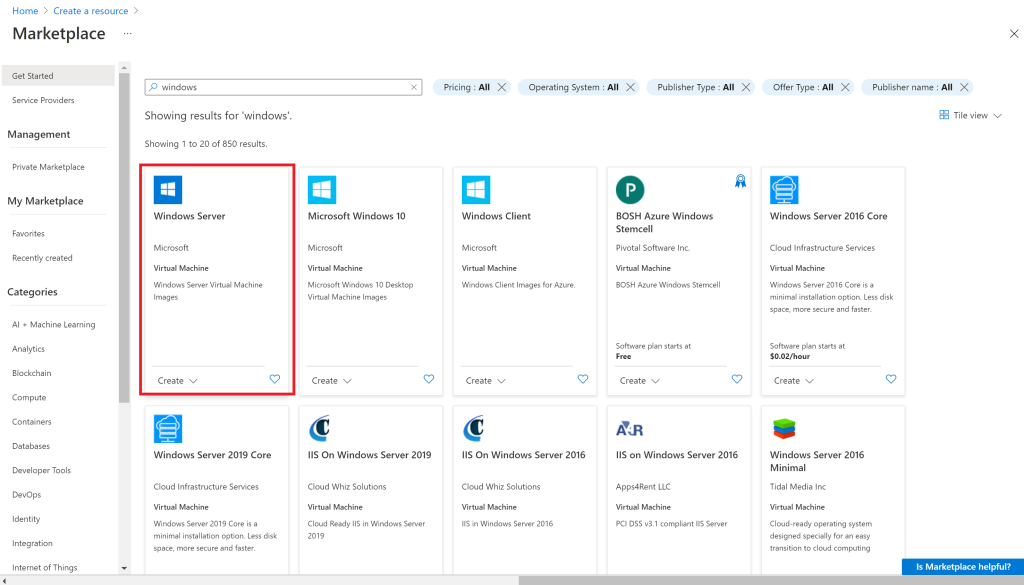The image size is (1024, 585).
Task: Click the certified badge on BOSH card
Action: click(x=740, y=181)
